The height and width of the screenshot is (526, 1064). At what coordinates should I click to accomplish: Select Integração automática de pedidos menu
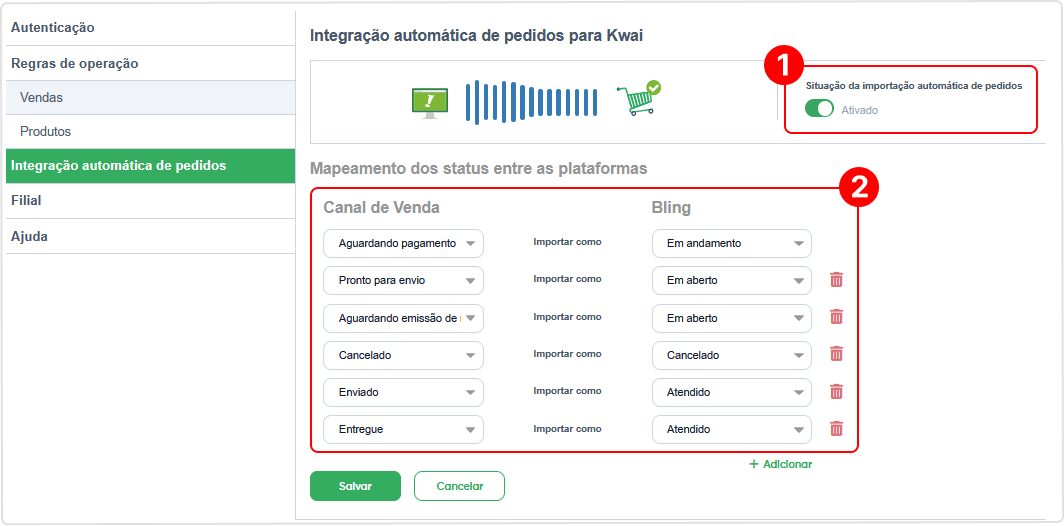(x=150, y=166)
